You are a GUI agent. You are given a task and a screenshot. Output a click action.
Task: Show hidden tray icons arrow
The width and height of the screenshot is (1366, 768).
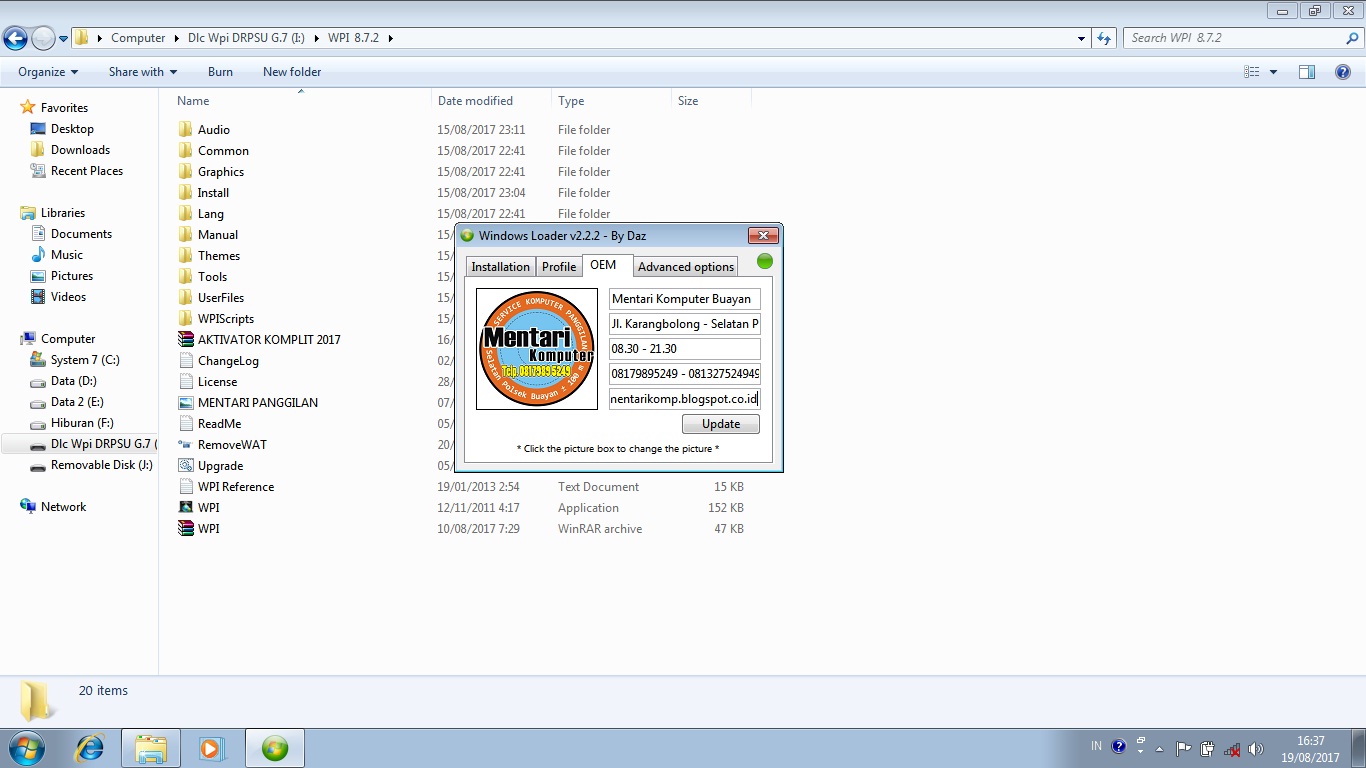click(x=1159, y=748)
